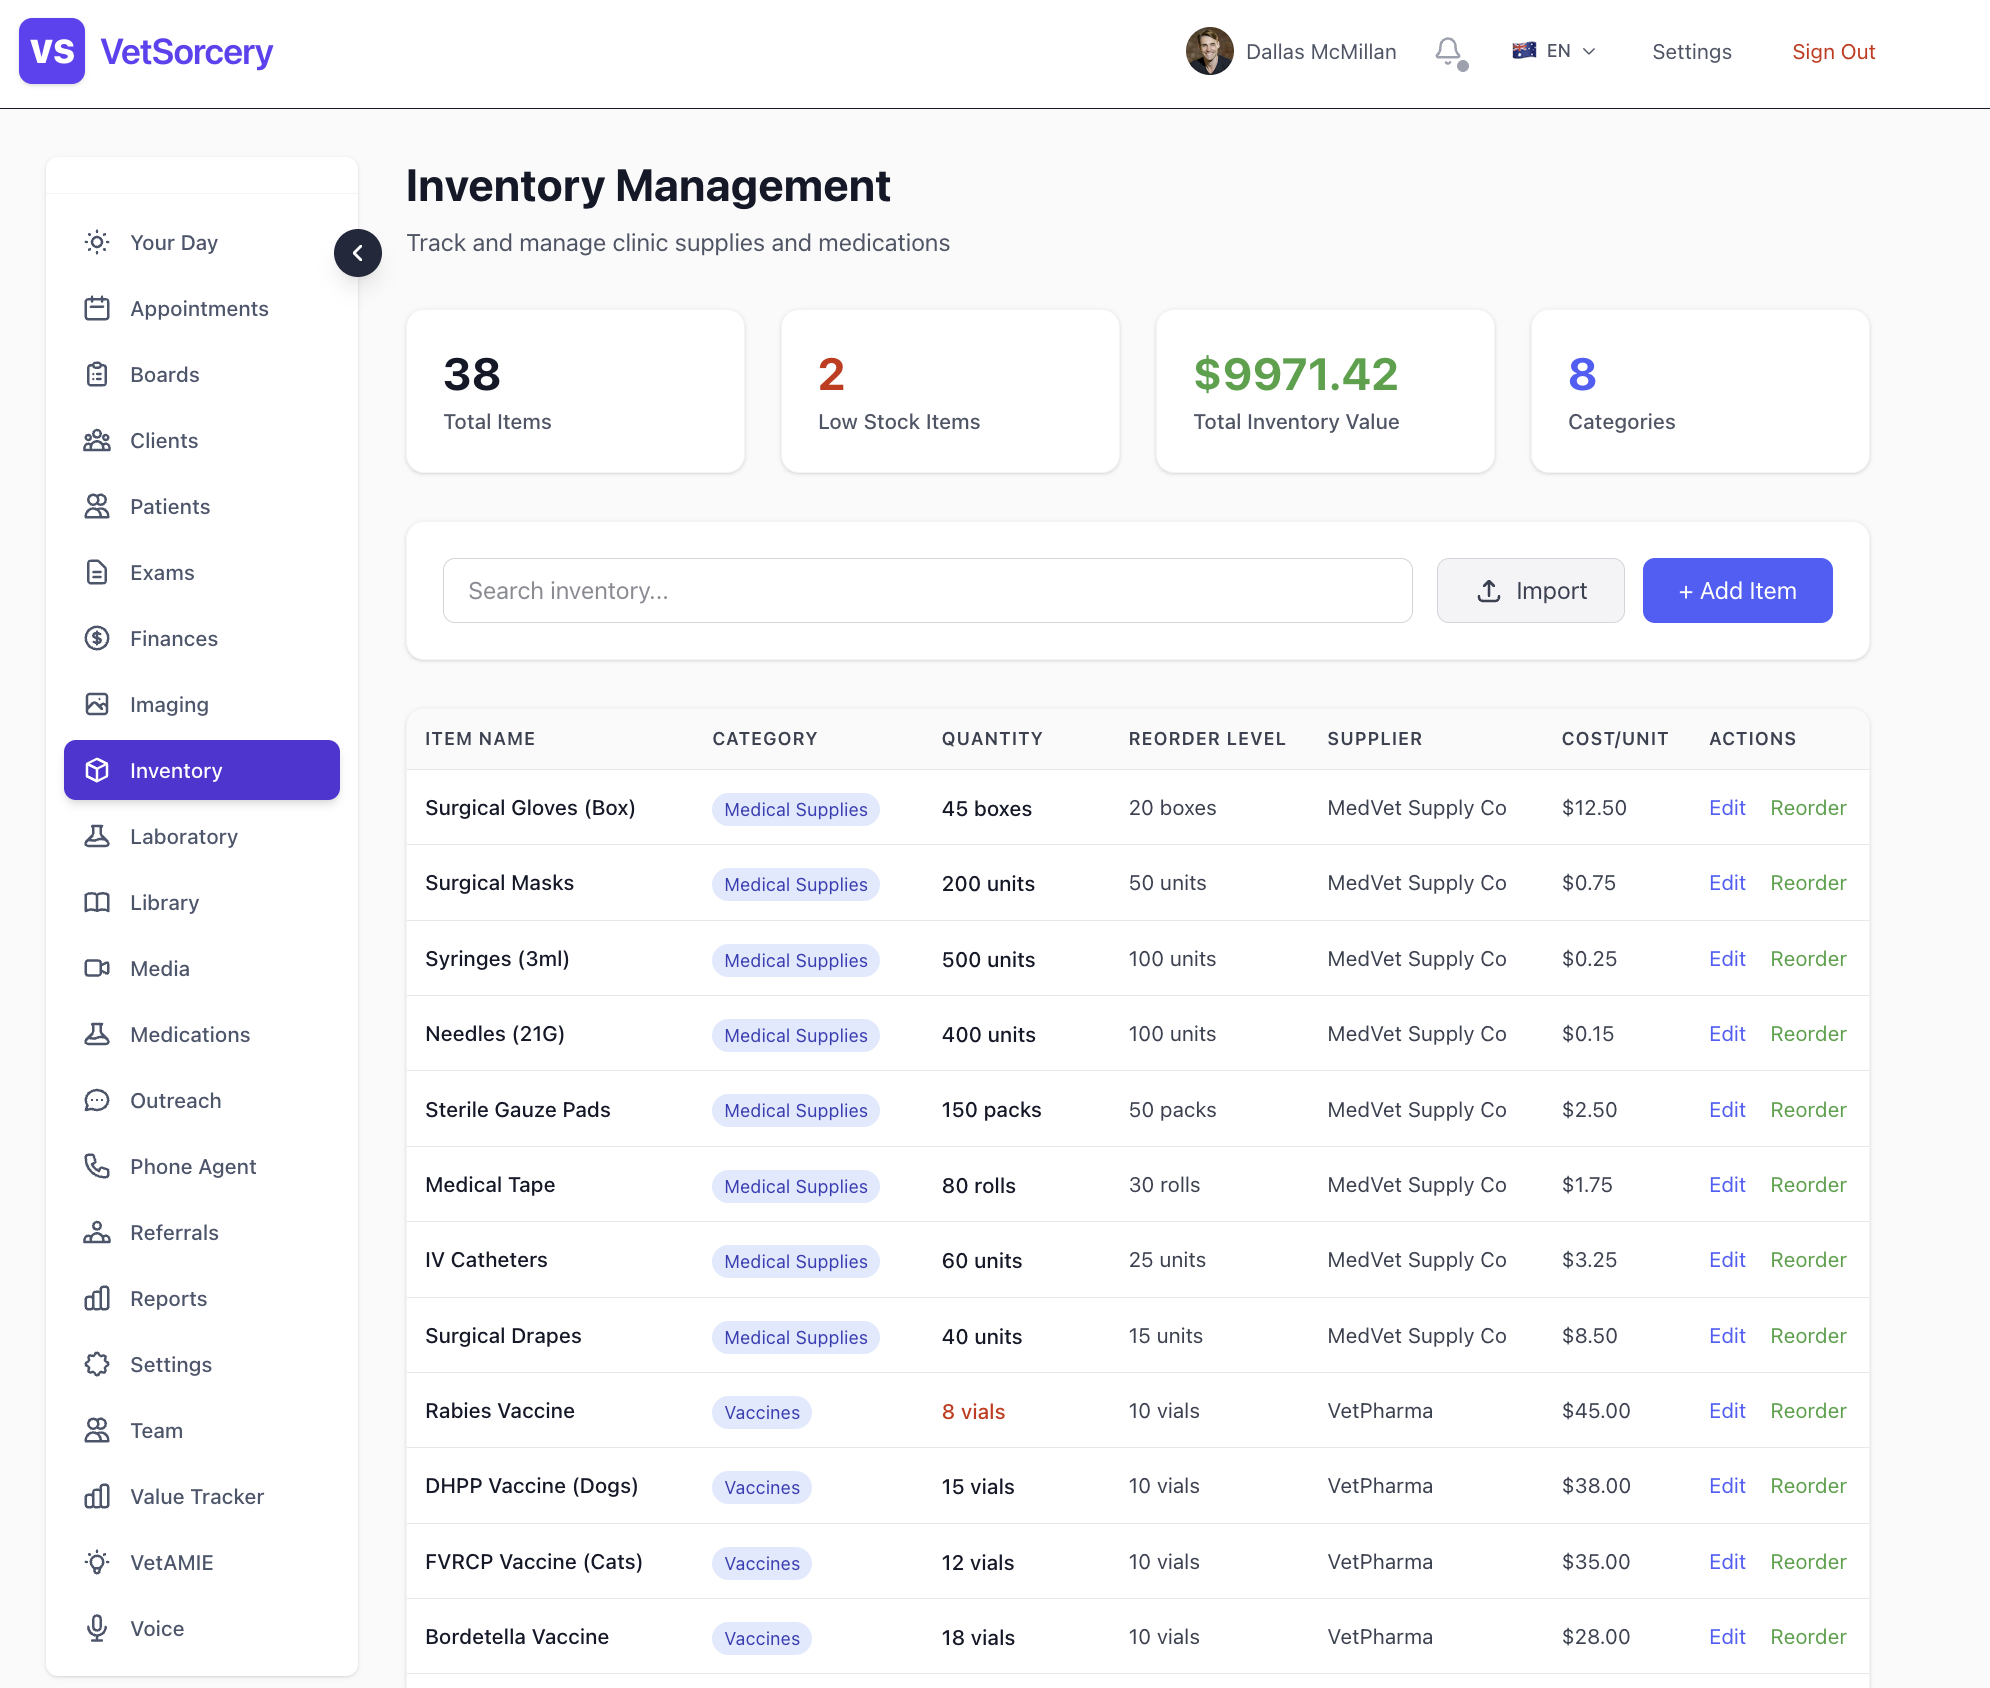The image size is (1990, 1688).
Task: Open Imaging from the sidebar icon
Action: click(x=97, y=704)
